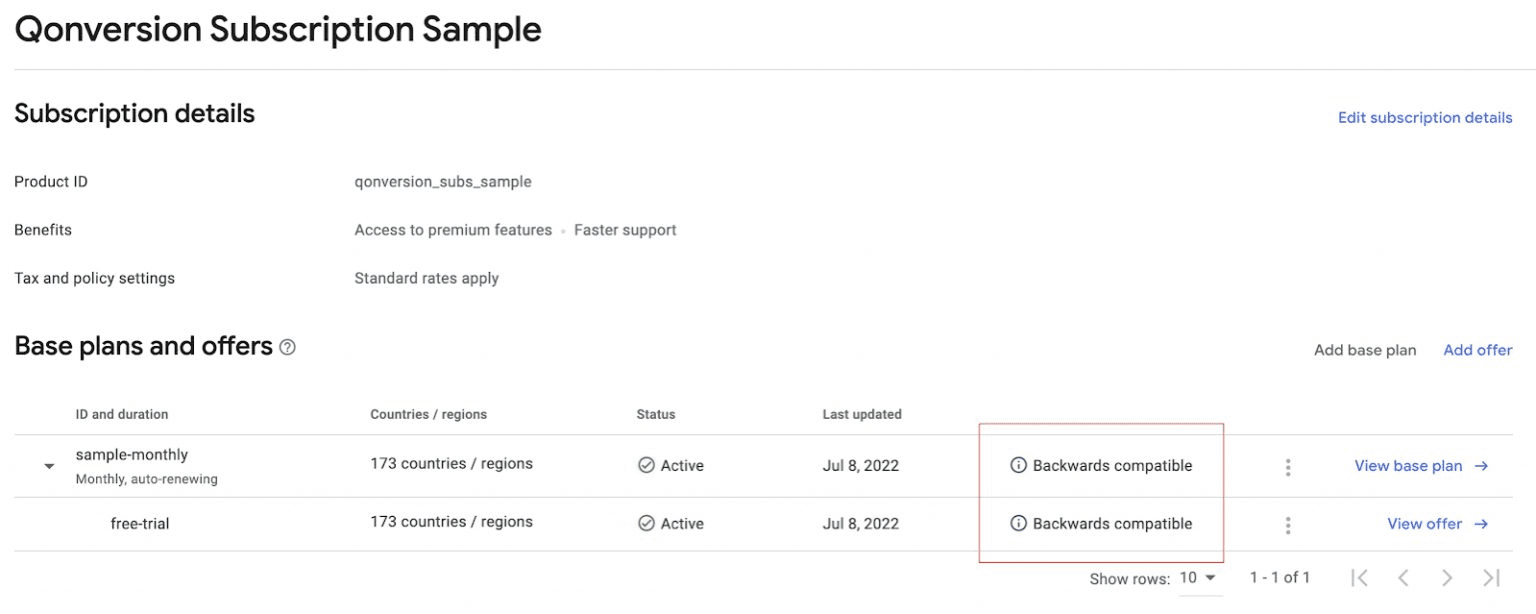1536x614 pixels.
Task: Open the overflow menu for the sample-monthly base plan
Action: (x=1288, y=465)
